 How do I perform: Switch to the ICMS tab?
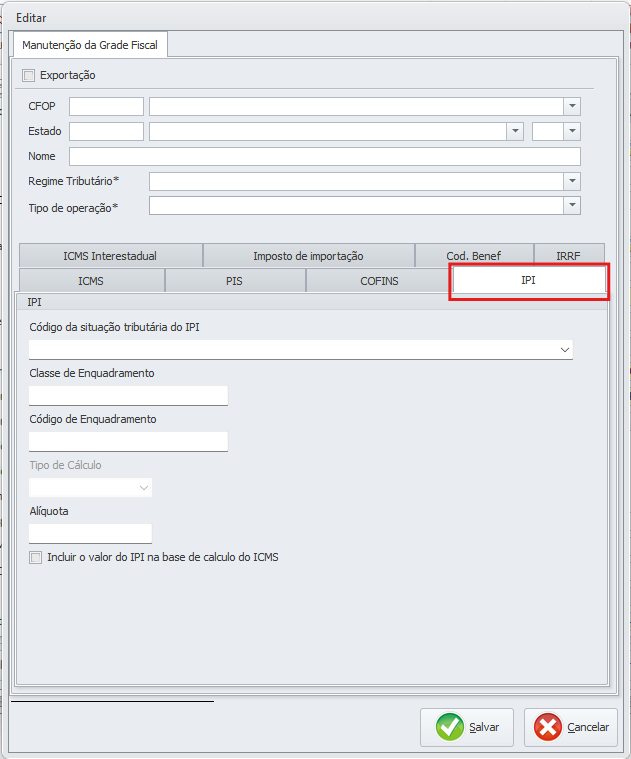pos(91,281)
